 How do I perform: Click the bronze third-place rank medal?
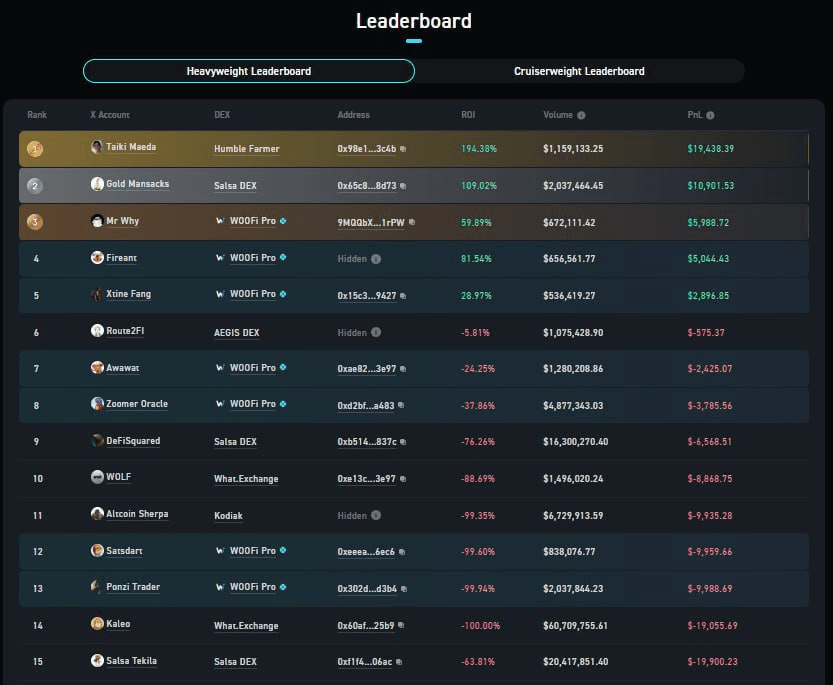[x=36, y=221]
